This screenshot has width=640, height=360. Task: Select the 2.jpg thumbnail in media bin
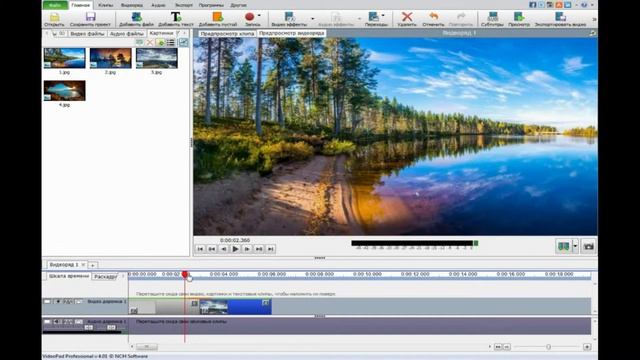111,58
